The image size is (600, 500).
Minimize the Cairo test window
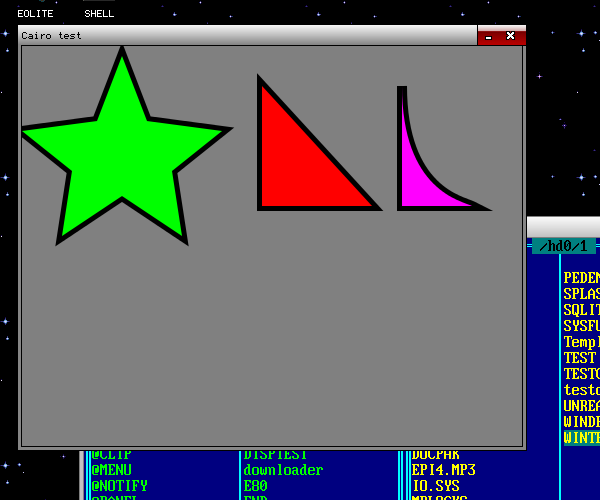pyautogui.click(x=489, y=36)
